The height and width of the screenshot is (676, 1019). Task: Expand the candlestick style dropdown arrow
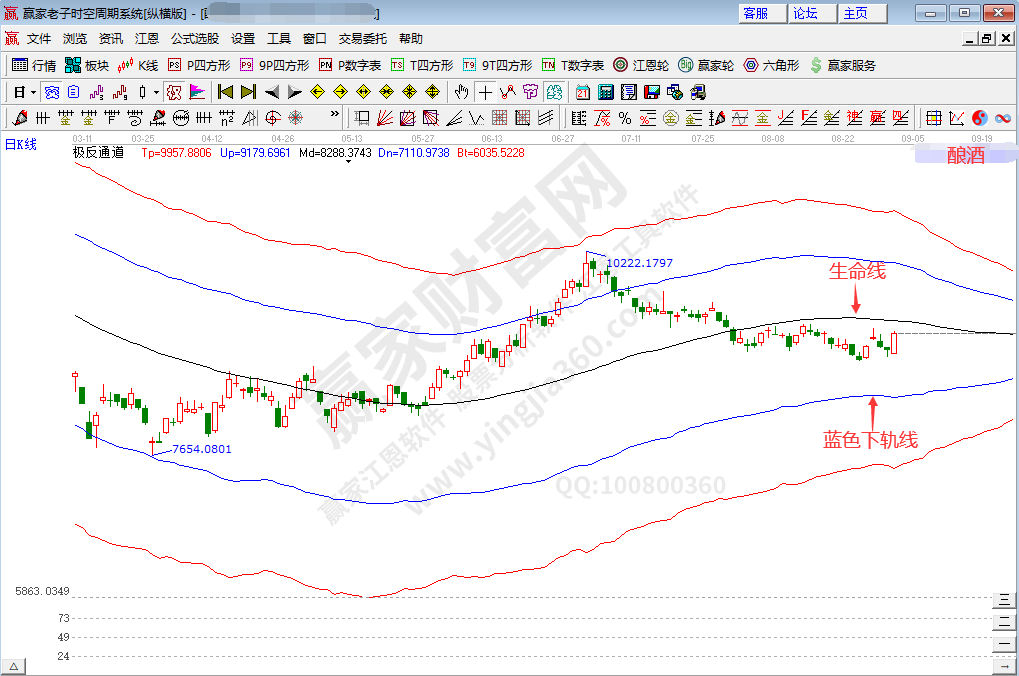click(156, 92)
